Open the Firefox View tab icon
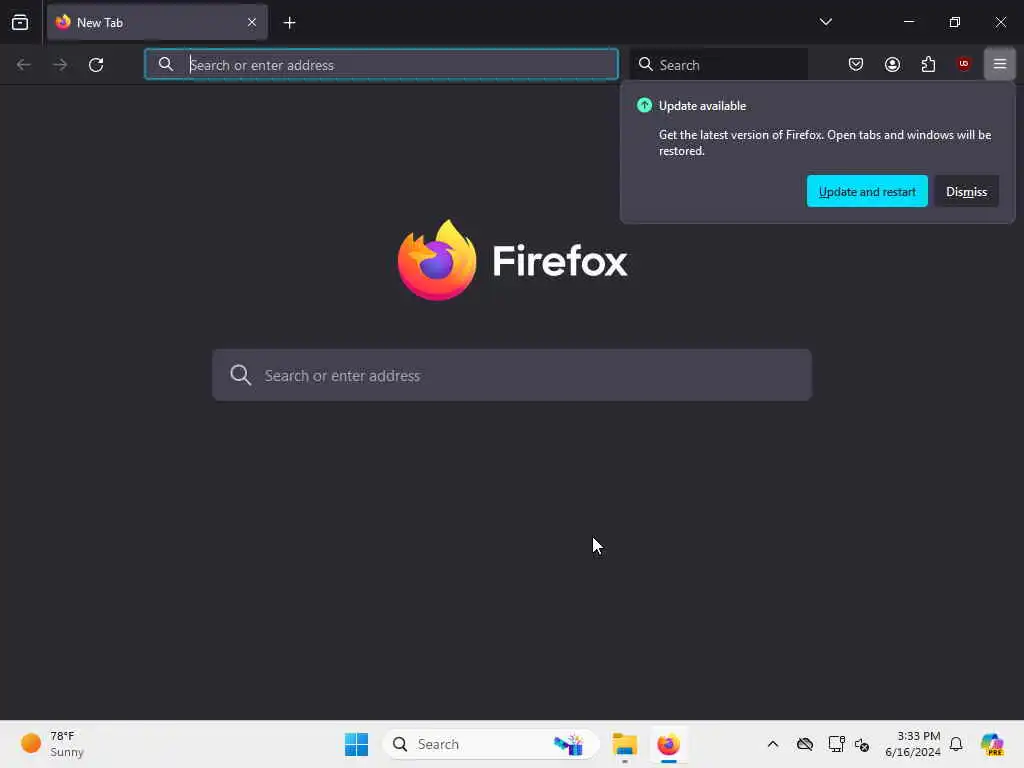 [20, 23]
